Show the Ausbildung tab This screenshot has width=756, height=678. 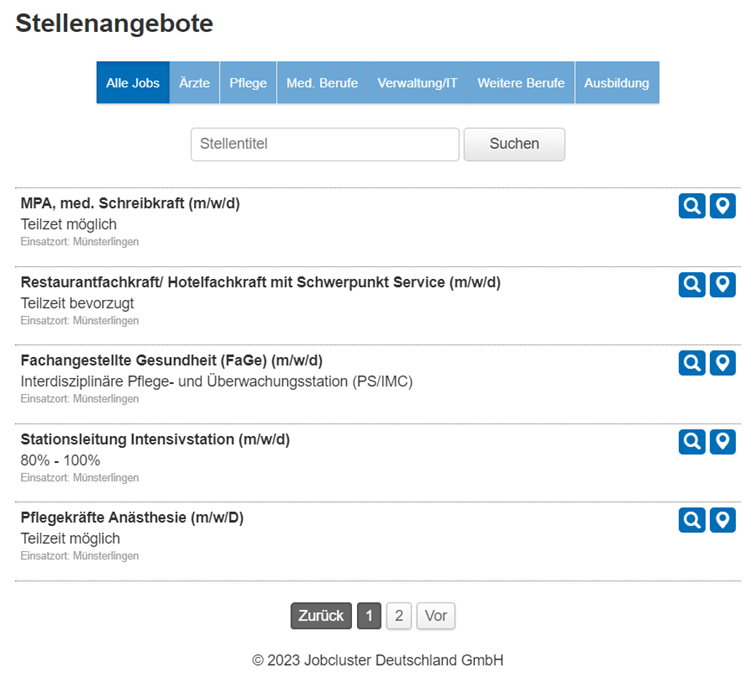click(x=617, y=83)
